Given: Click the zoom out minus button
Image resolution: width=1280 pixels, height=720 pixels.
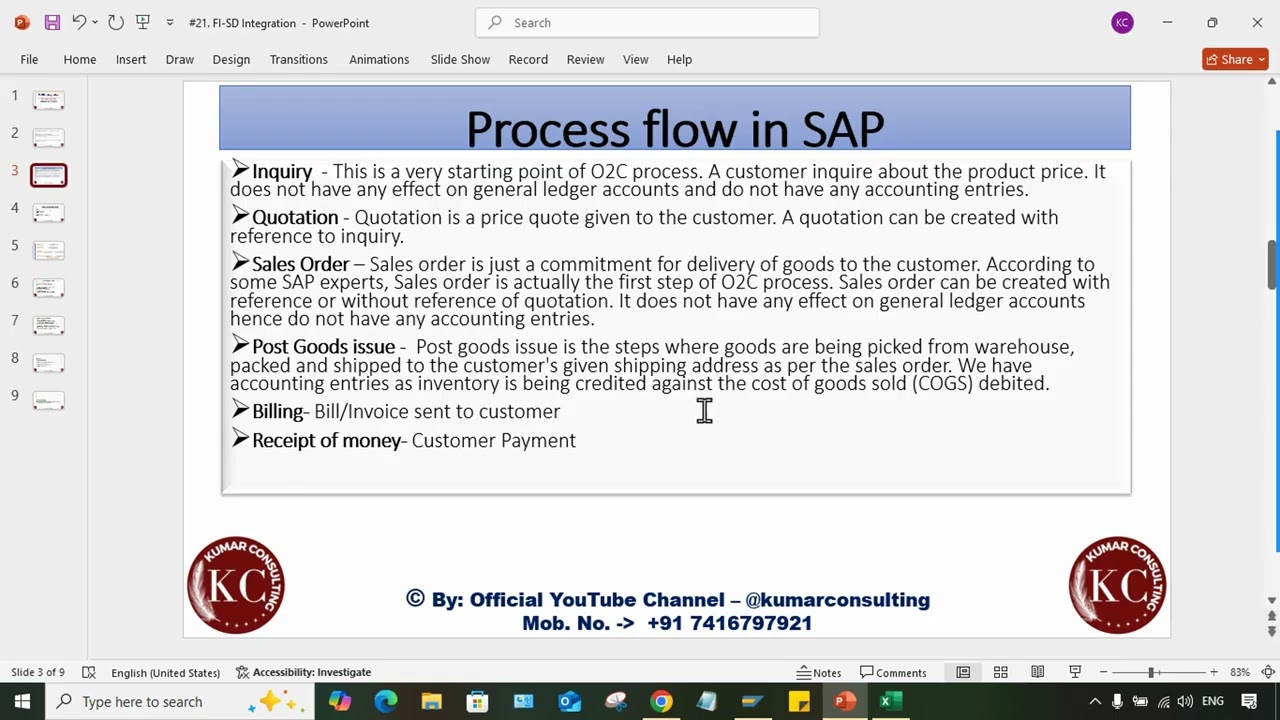Looking at the screenshot, I should [x=1103, y=672].
